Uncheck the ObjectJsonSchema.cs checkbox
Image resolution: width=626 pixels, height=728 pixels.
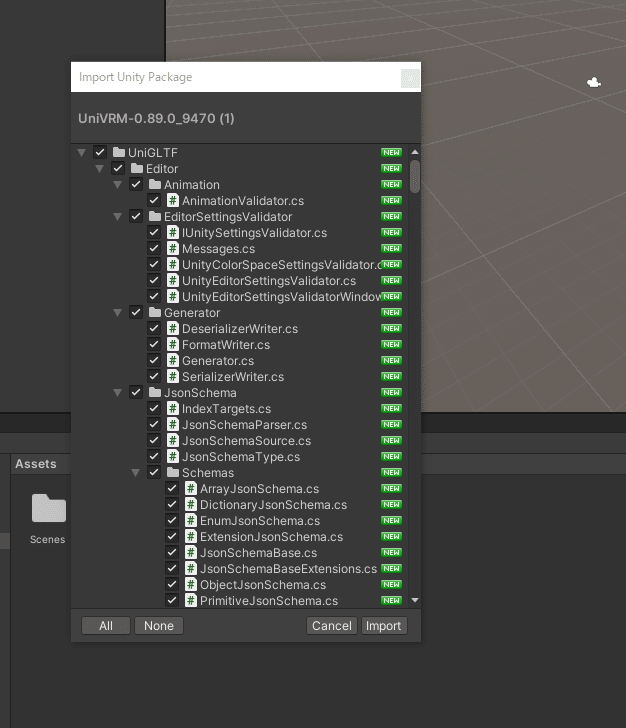coord(172,585)
